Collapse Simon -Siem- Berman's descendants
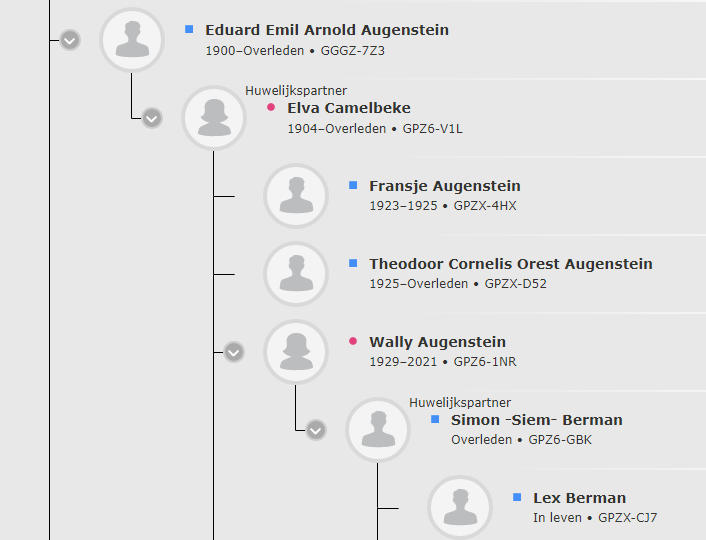This screenshot has height=540, width=706. (316, 430)
